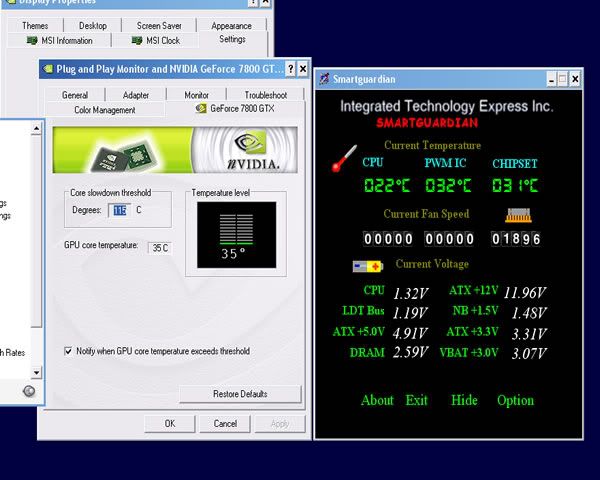Click the scroll up arrow in the left panel
This screenshot has width=600, height=480.
(x=36, y=128)
